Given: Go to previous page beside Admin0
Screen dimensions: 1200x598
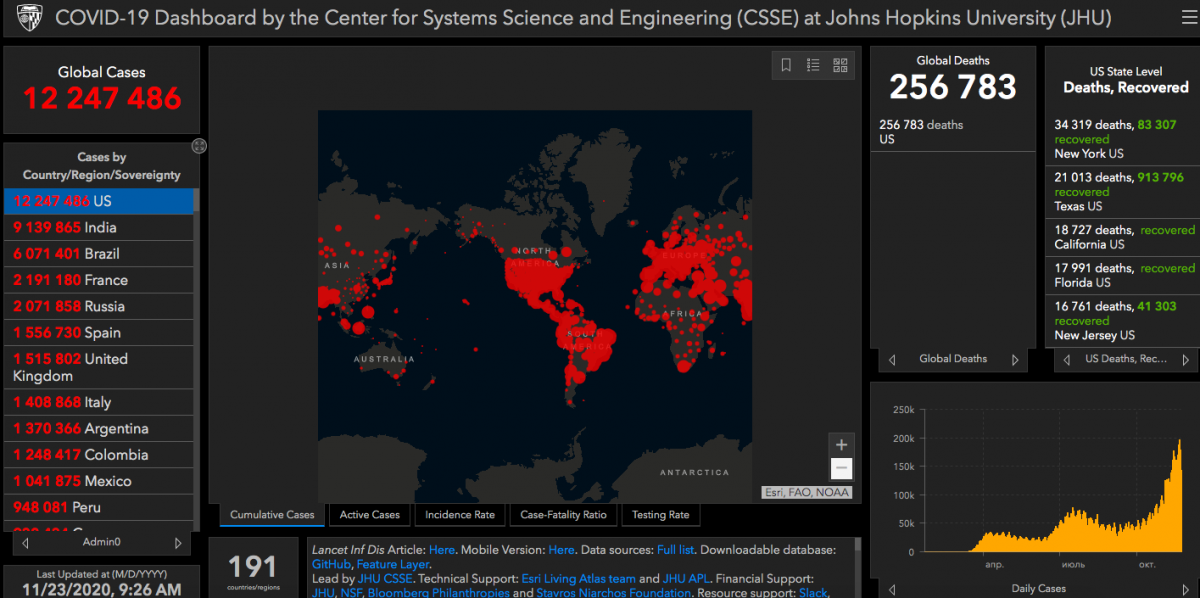Looking at the screenshot, I should point(25,543).
